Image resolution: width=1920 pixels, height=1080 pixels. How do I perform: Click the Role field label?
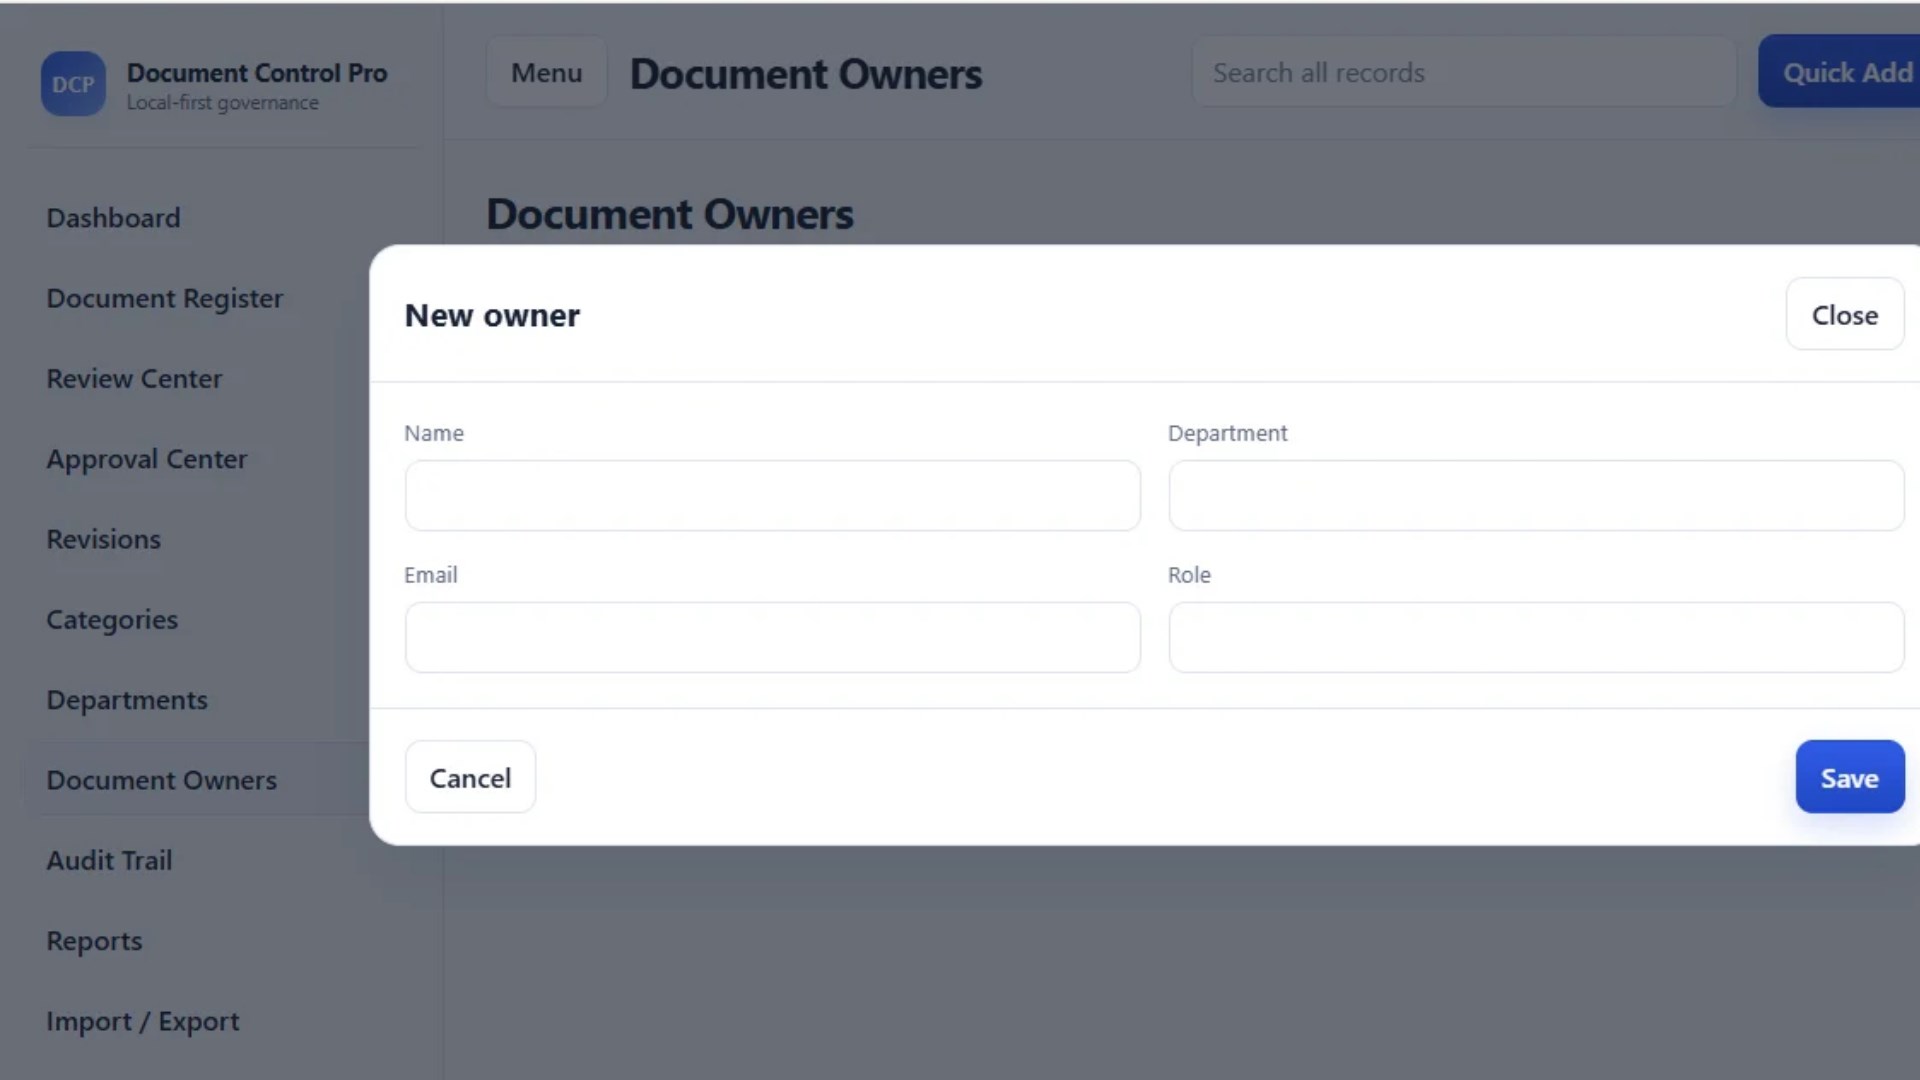(1190, 575)
